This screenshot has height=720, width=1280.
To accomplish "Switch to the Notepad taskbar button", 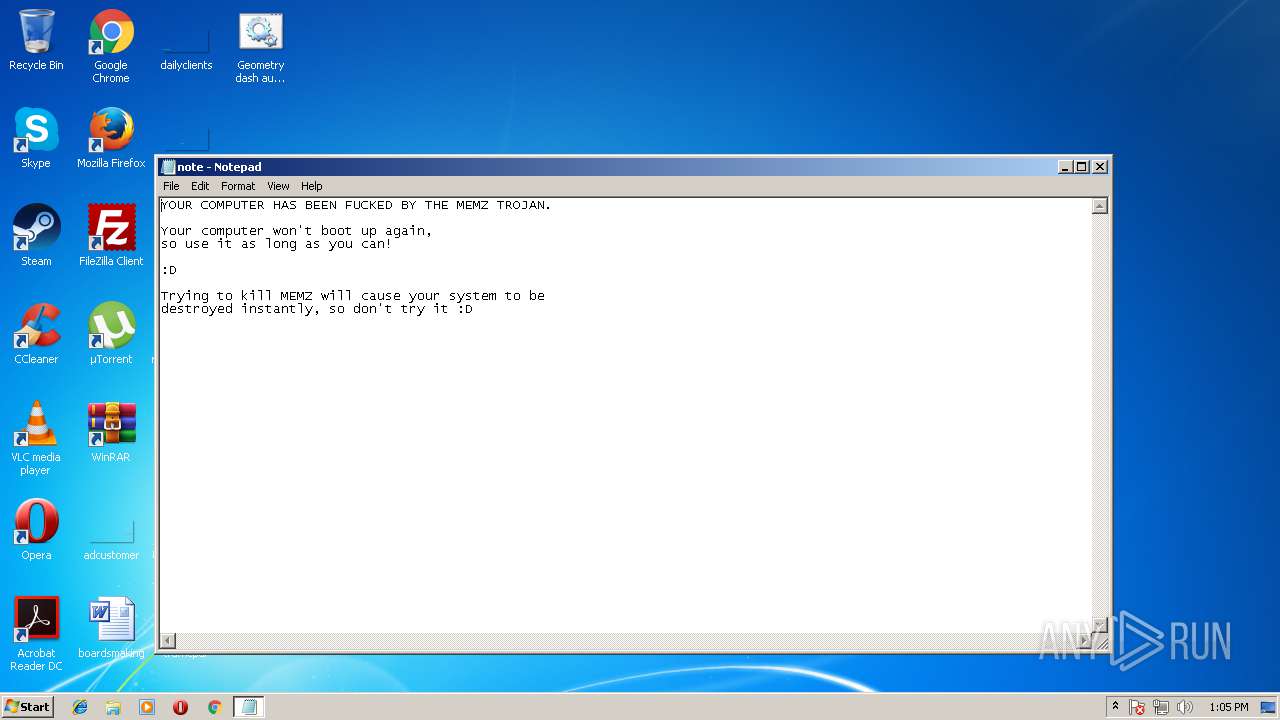I will [249, 707].
